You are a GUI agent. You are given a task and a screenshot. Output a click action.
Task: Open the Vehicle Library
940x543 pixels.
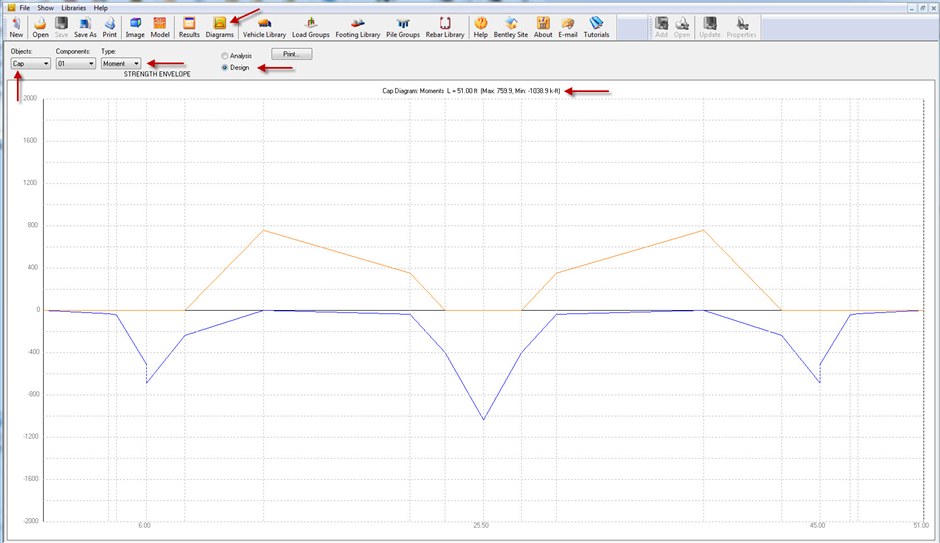[x=264, y=26]
